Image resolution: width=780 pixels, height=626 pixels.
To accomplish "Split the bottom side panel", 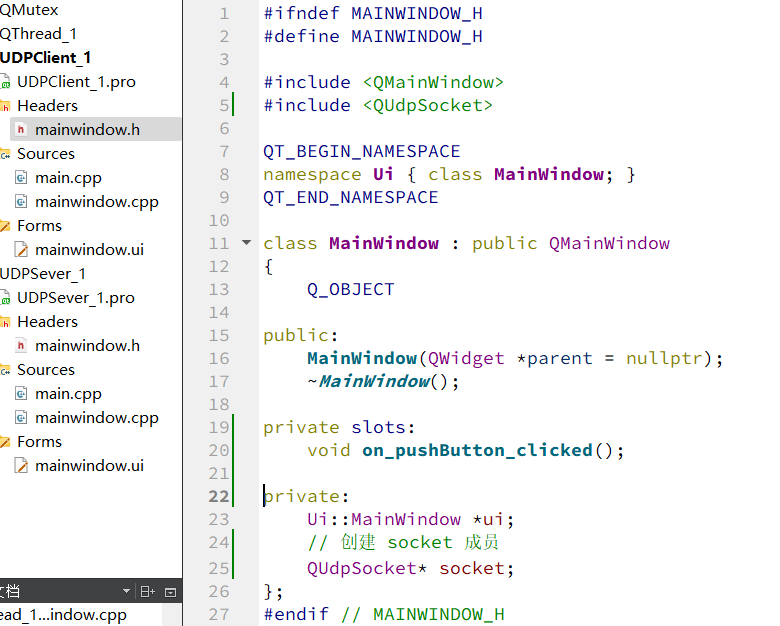I will click(148, 592).
